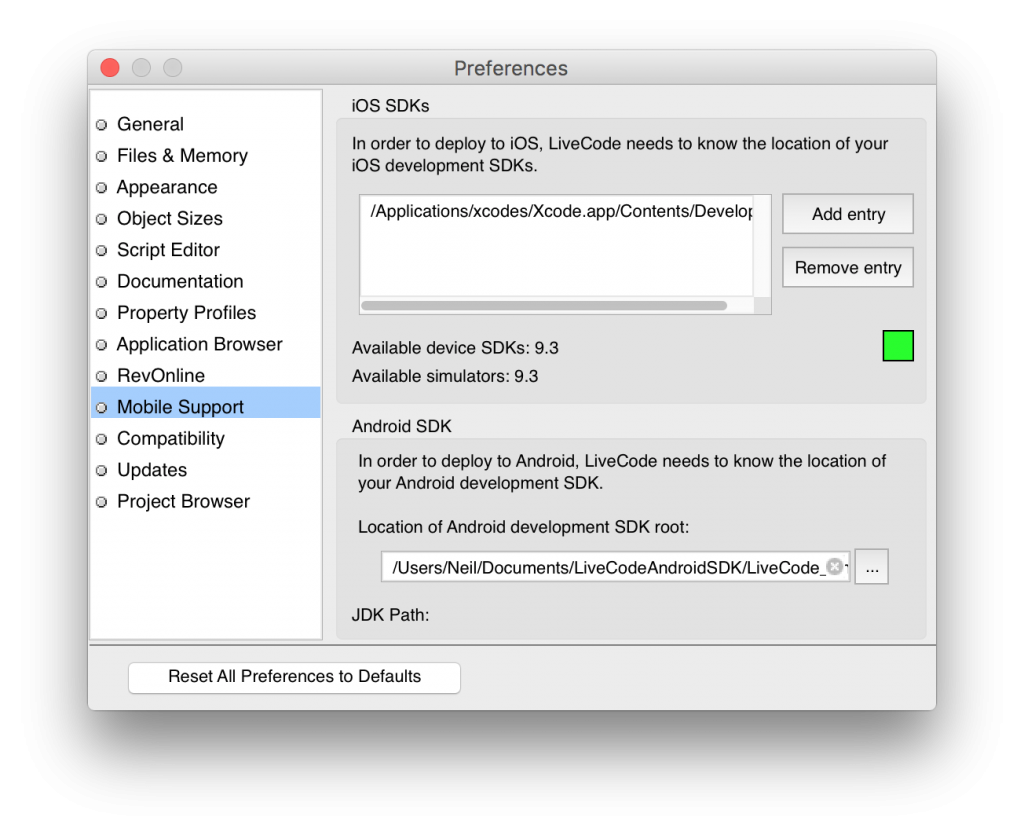The image size is (1024, 836).
Task: Switch to the Compatibility preferences
Action: click(x=171, y=438)
